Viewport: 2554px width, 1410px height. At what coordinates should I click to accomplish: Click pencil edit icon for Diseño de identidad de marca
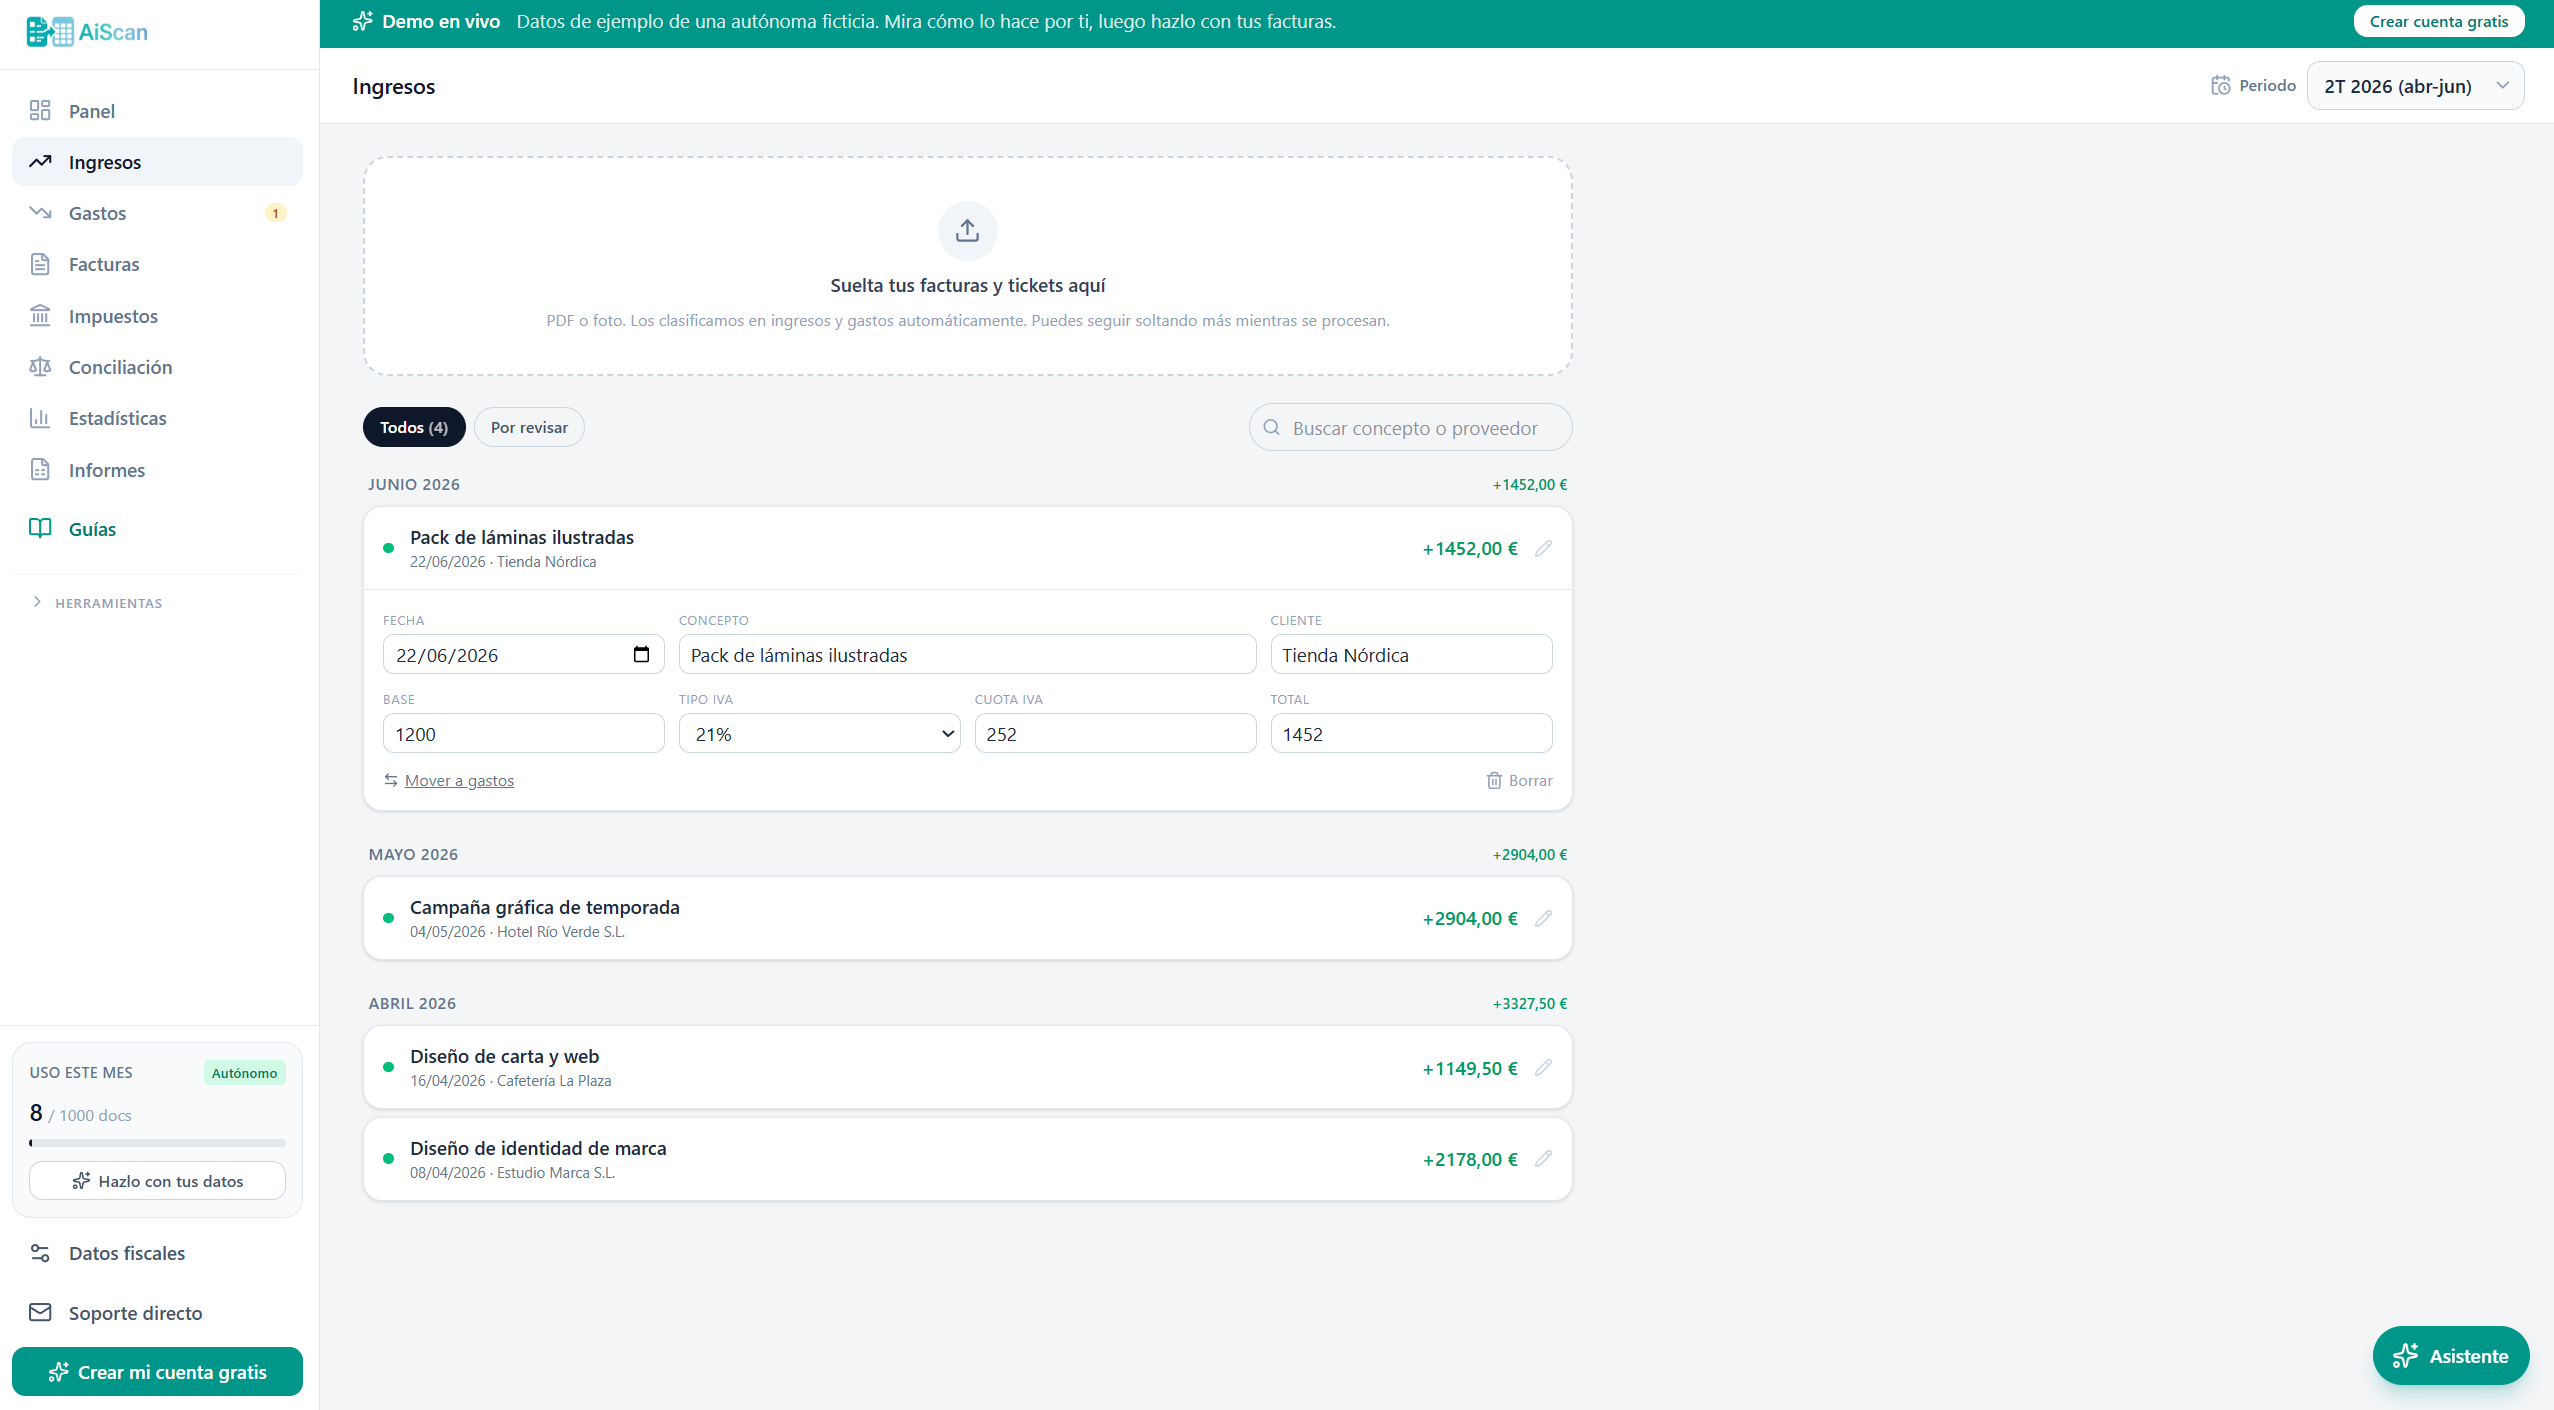pos(1543,1158)
